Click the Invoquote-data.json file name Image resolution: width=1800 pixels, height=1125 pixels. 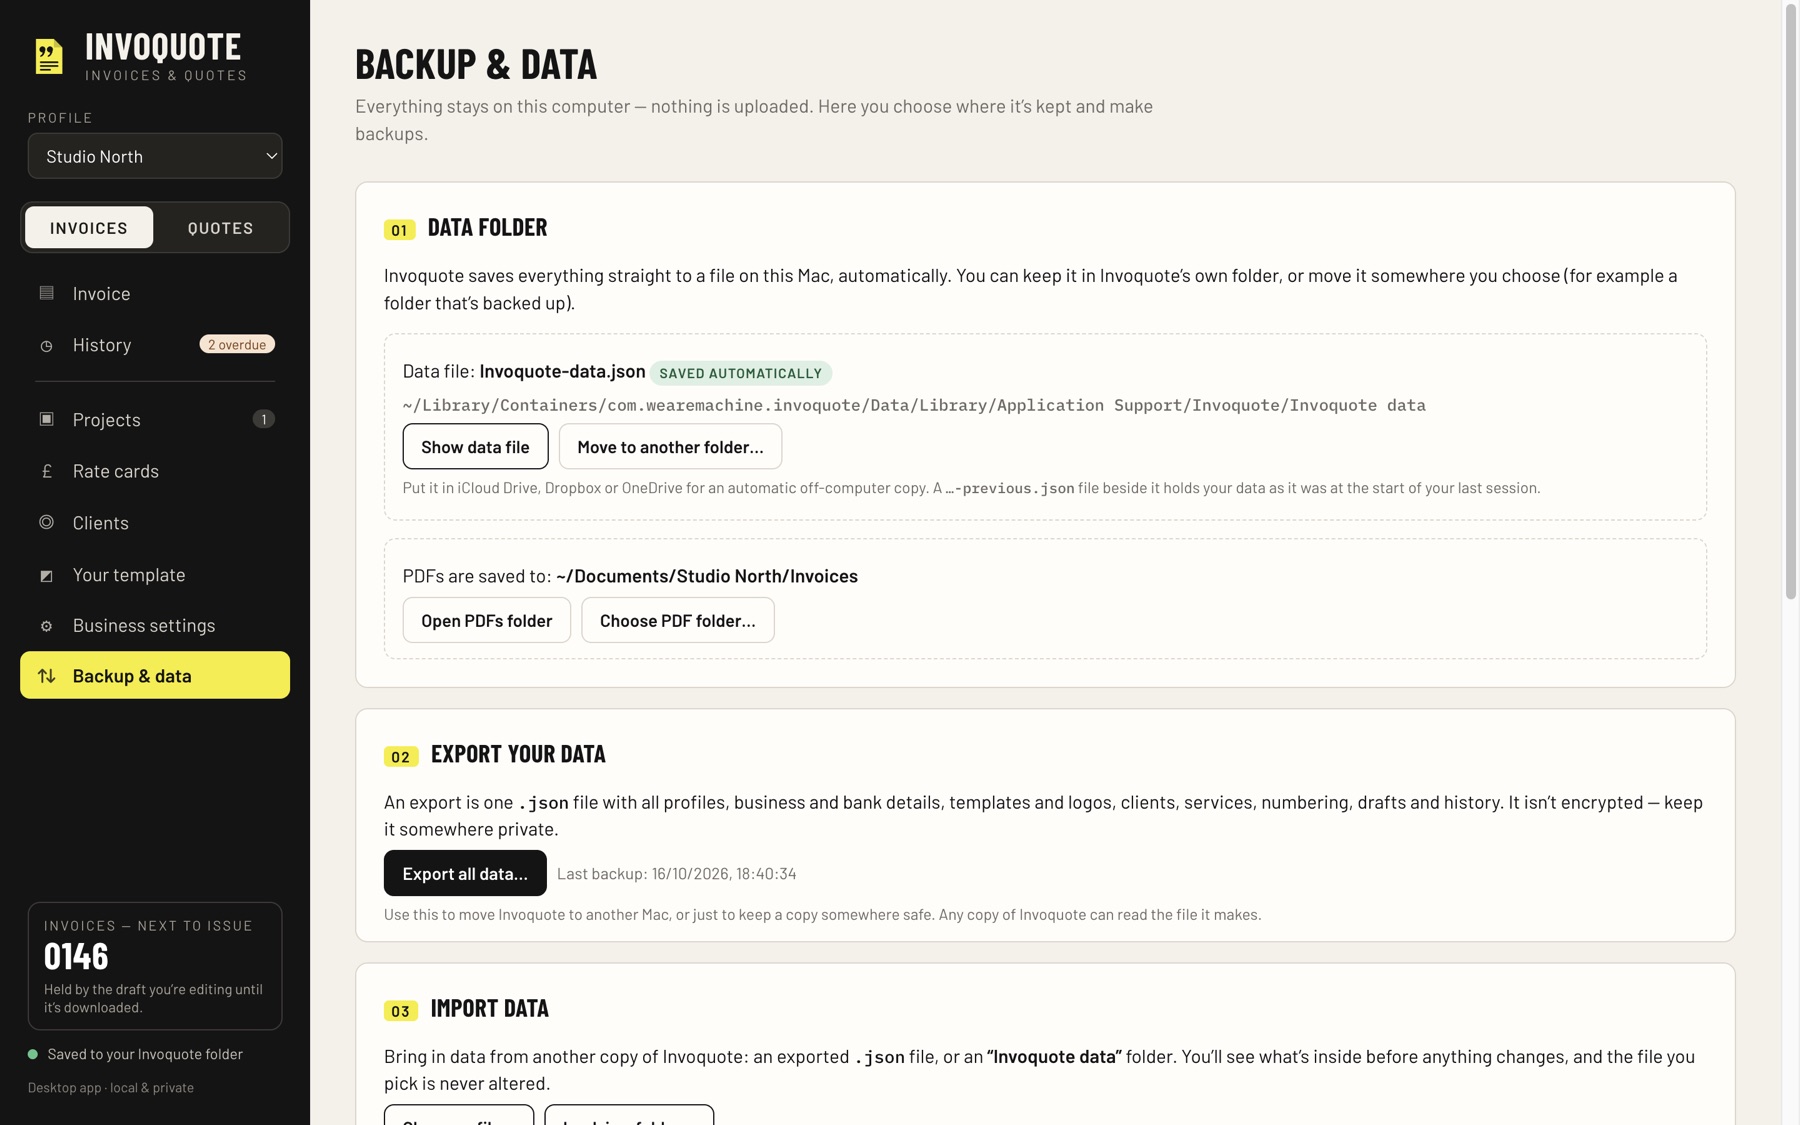(x=562, y=371)
